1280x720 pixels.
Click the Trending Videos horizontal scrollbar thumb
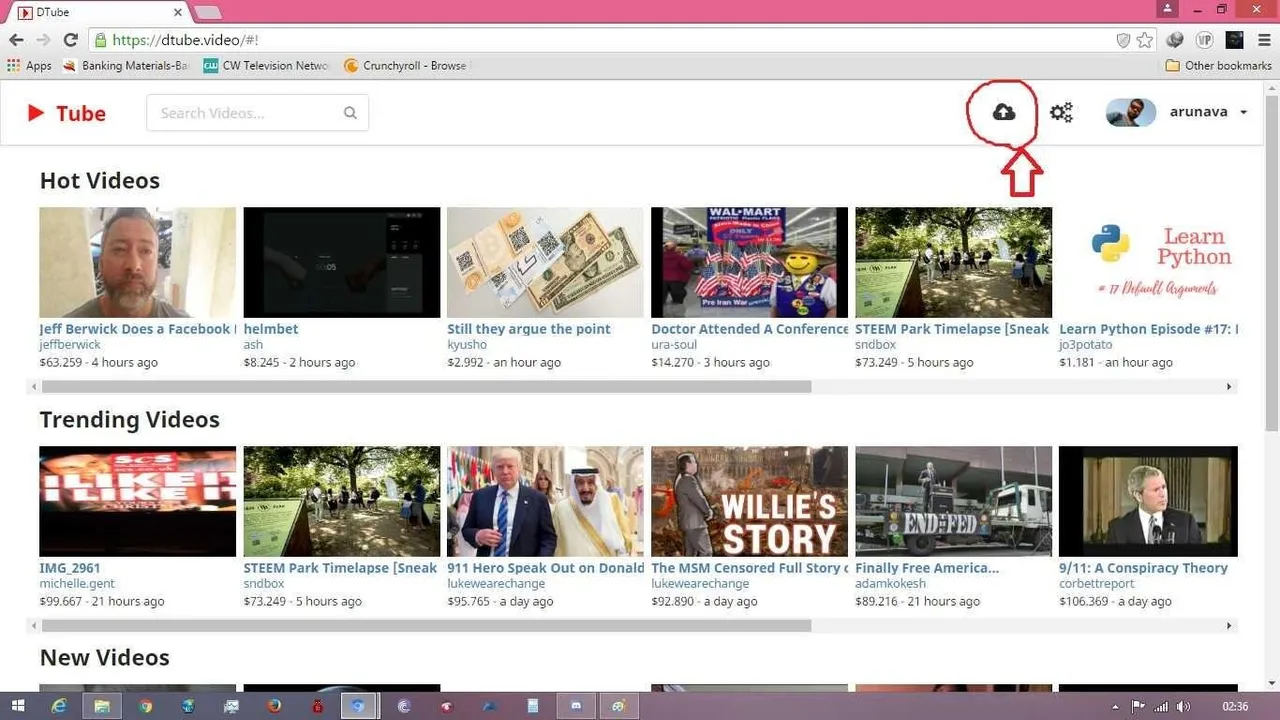pos(426,626)
